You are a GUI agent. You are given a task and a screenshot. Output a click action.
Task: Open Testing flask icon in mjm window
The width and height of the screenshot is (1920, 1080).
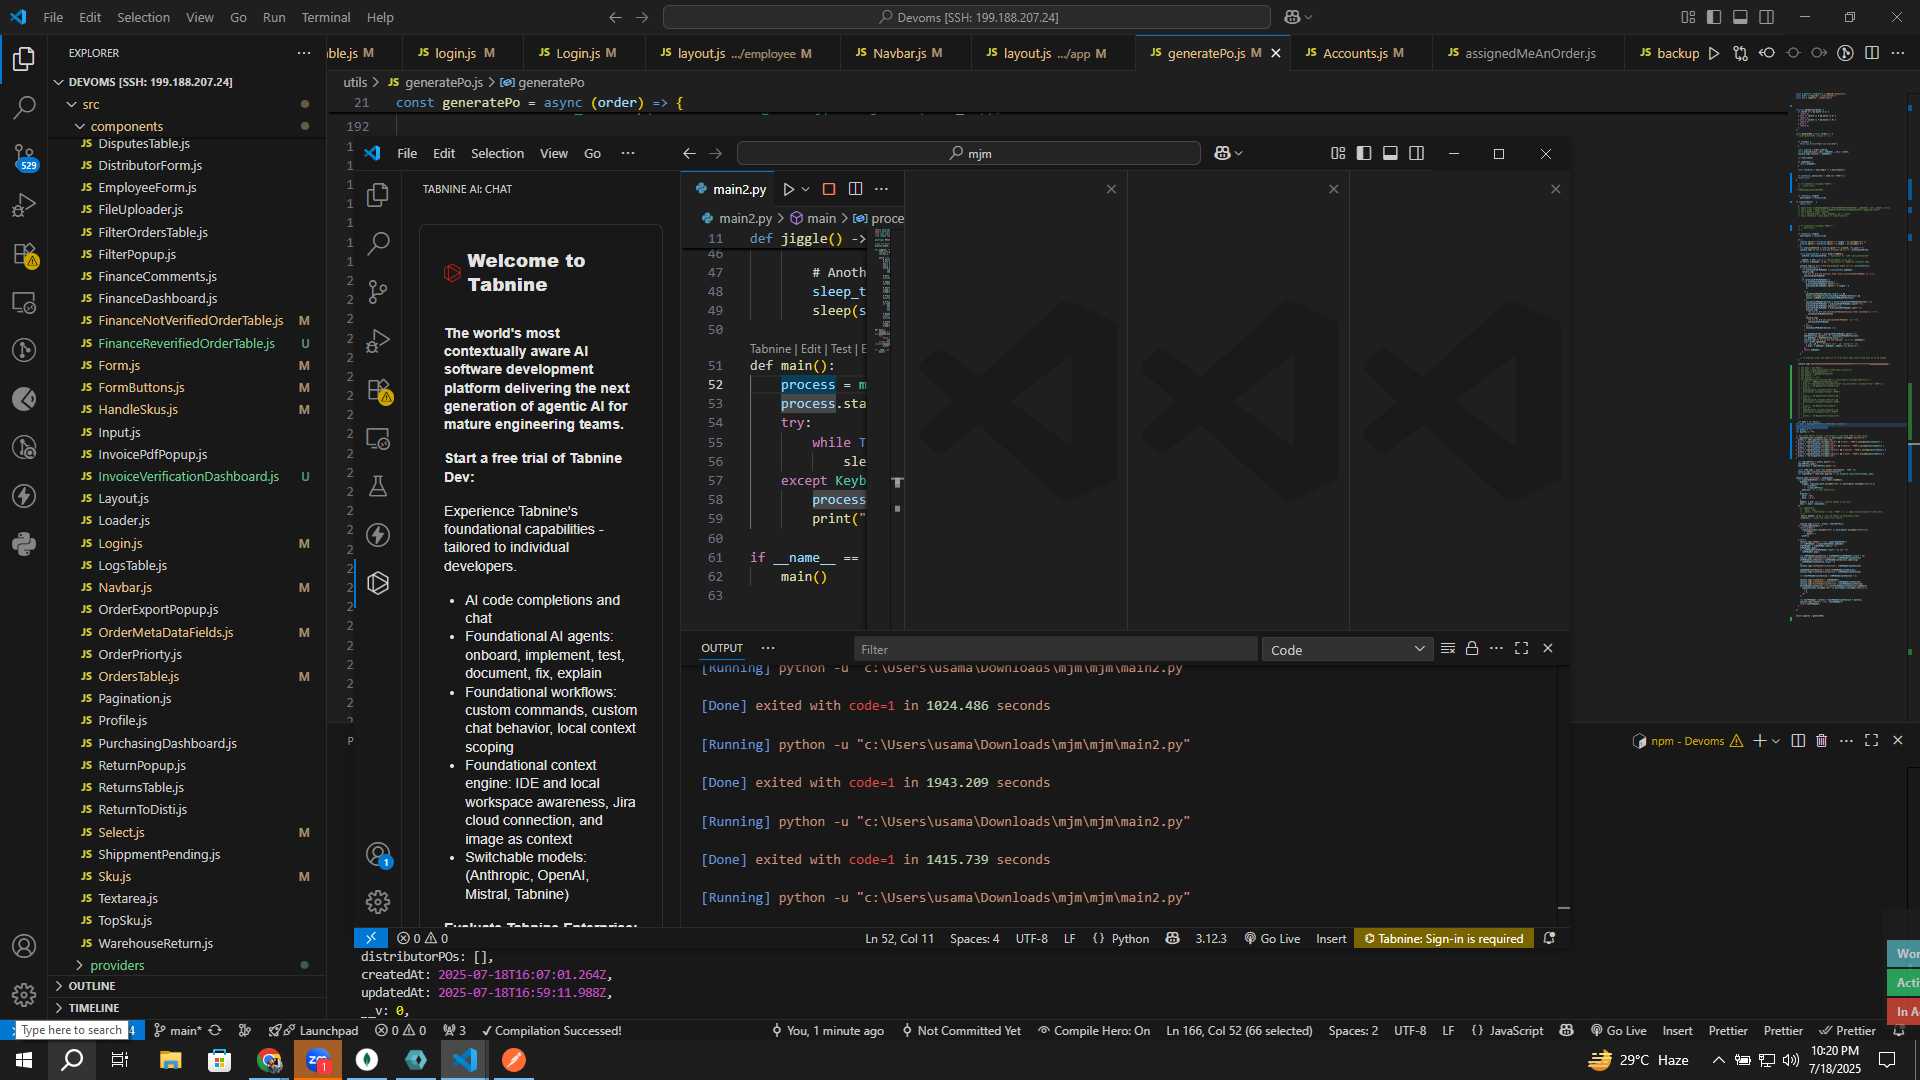[378, 486]
